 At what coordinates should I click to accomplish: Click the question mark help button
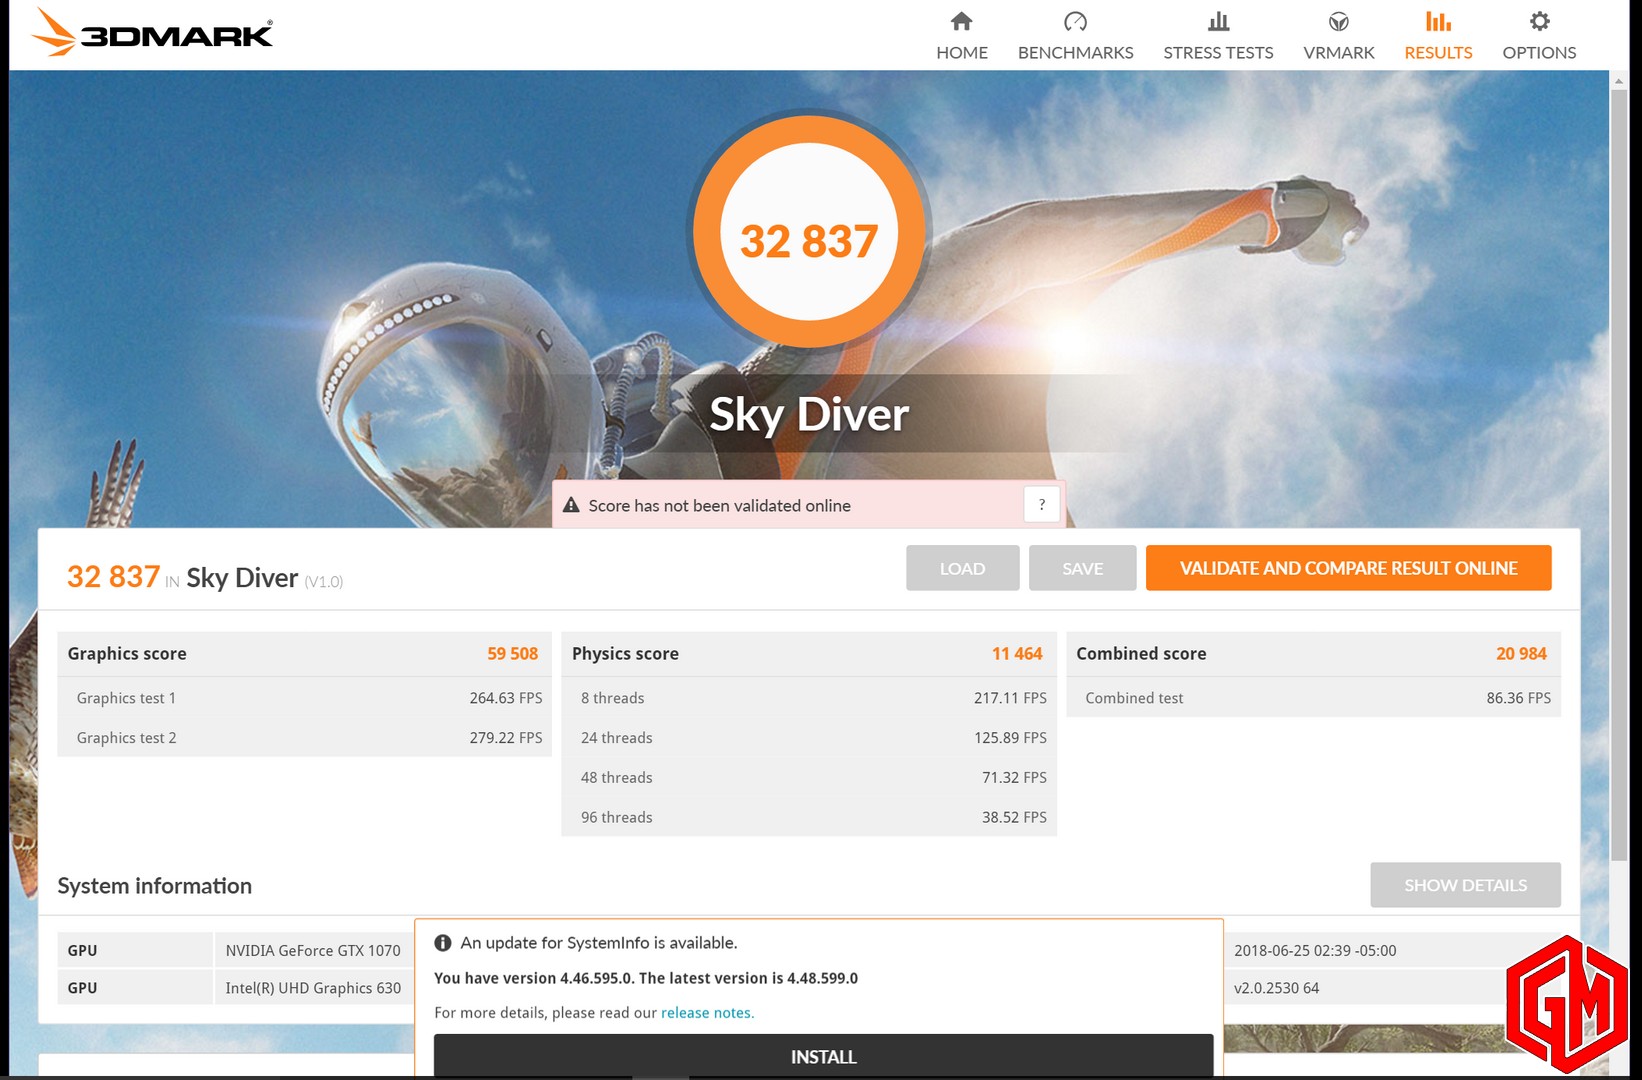[x=1041, y=505]
